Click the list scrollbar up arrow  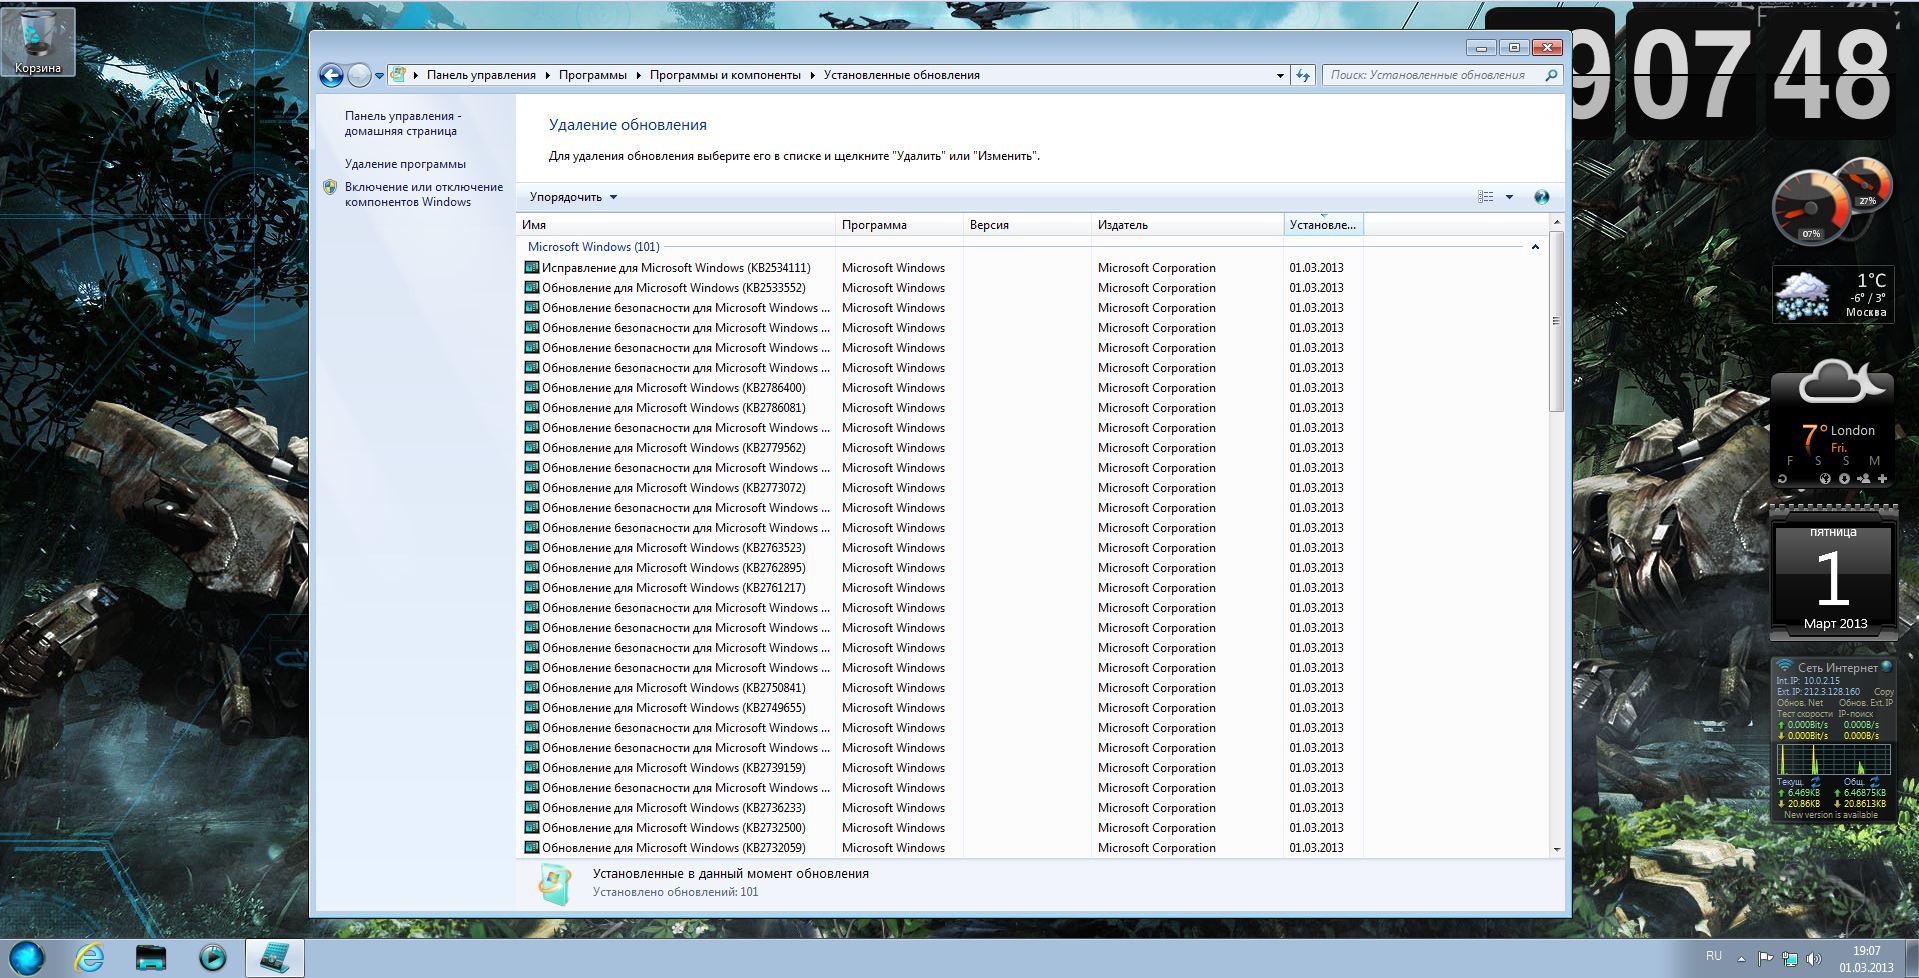pos(1556,222)
